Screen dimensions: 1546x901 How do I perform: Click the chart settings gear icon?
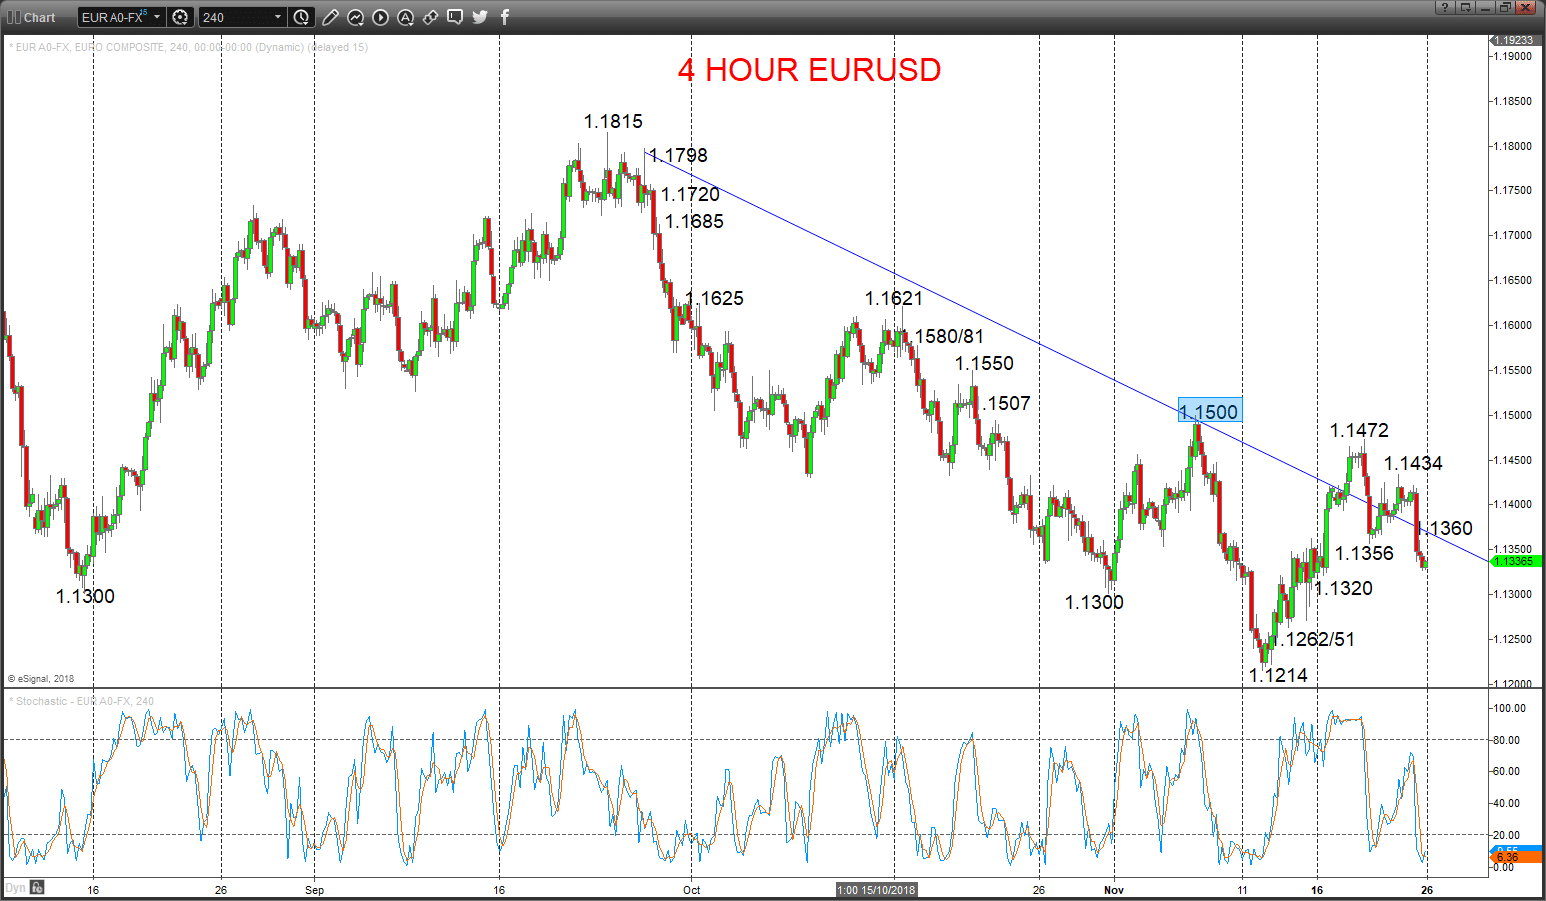(180, 17)
